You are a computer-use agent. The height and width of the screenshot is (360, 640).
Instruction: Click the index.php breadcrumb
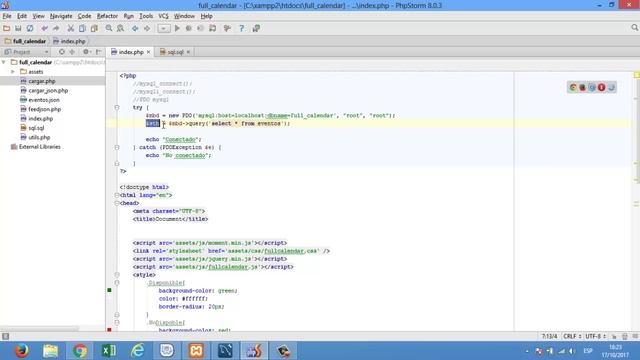click(x=69, y=41)
